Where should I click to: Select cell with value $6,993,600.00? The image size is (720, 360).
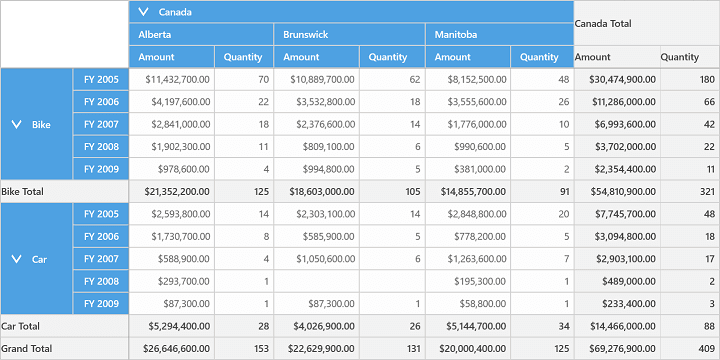[617, 124]
